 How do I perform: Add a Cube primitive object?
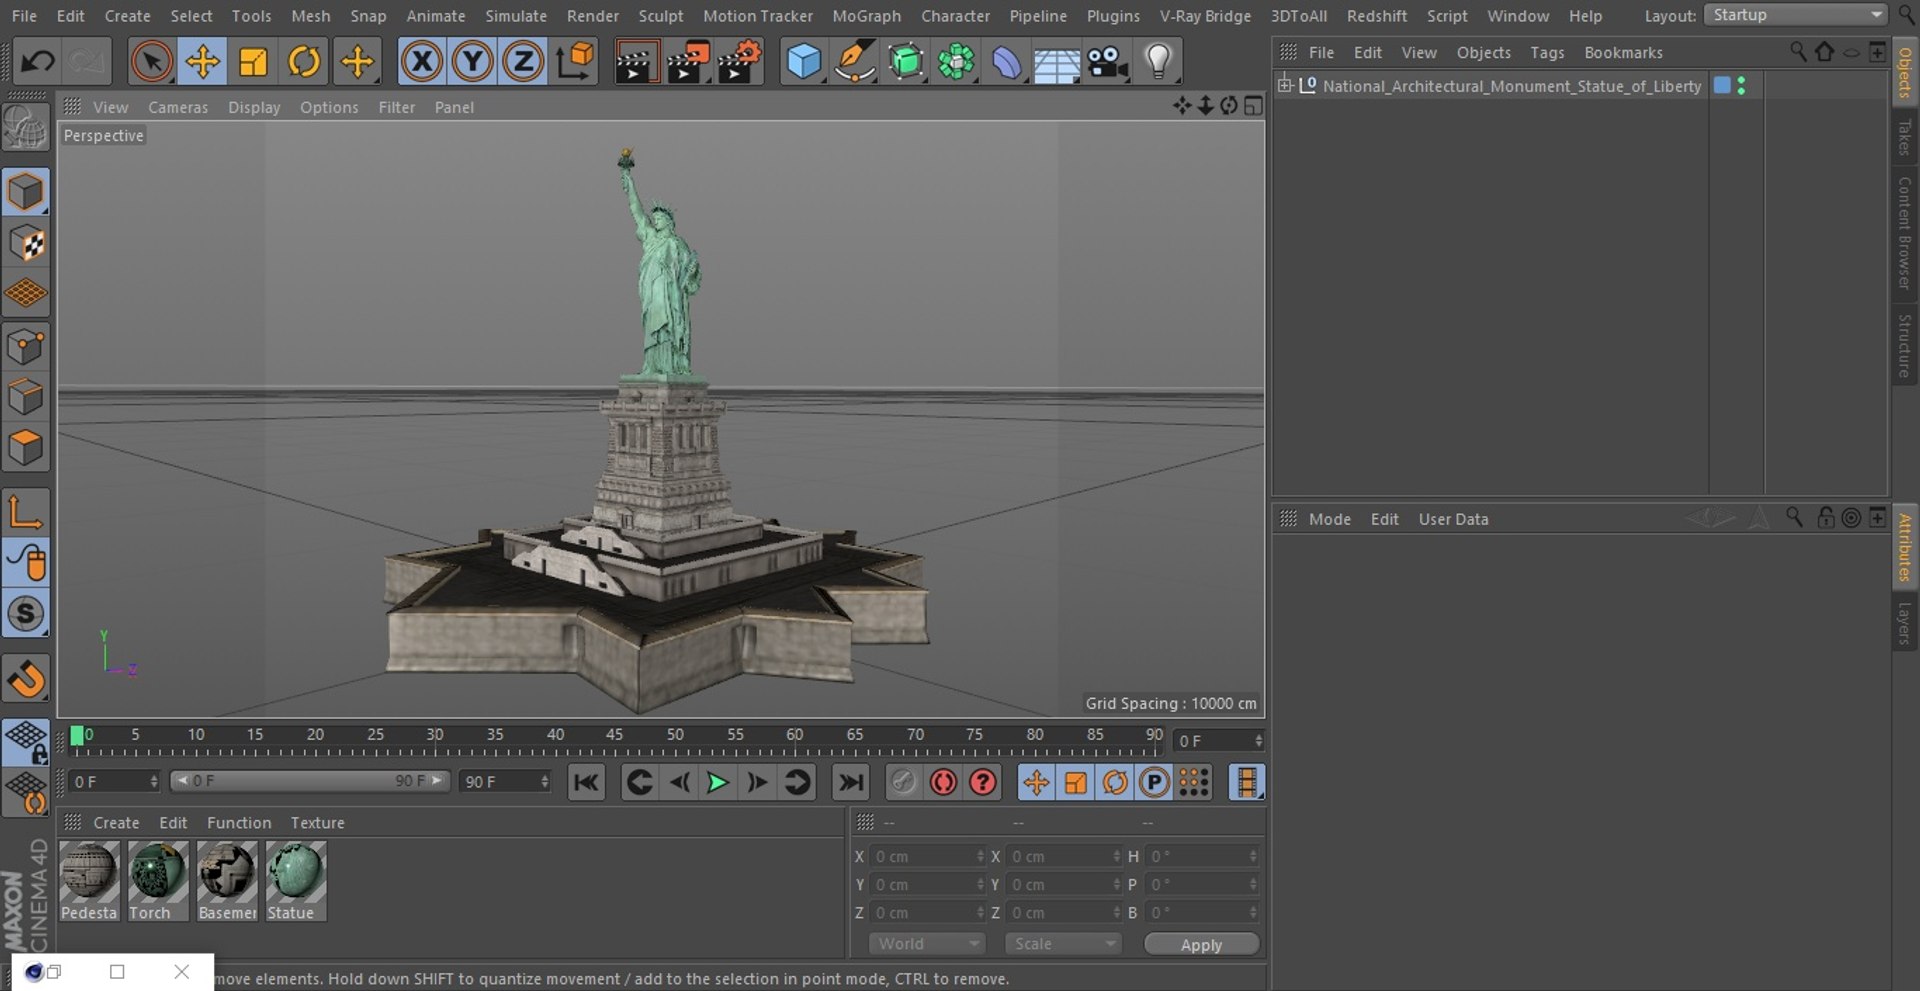click(804, 62)
